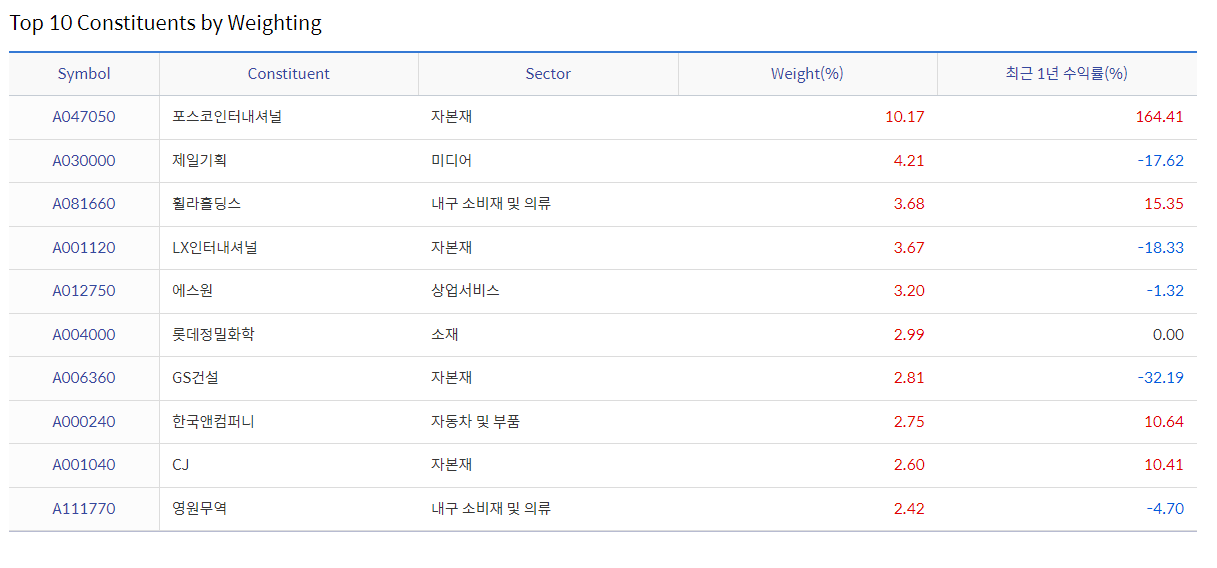Click weight value 3.20
This screenshot has height=568, width=1217.
(x=909, y=291)
